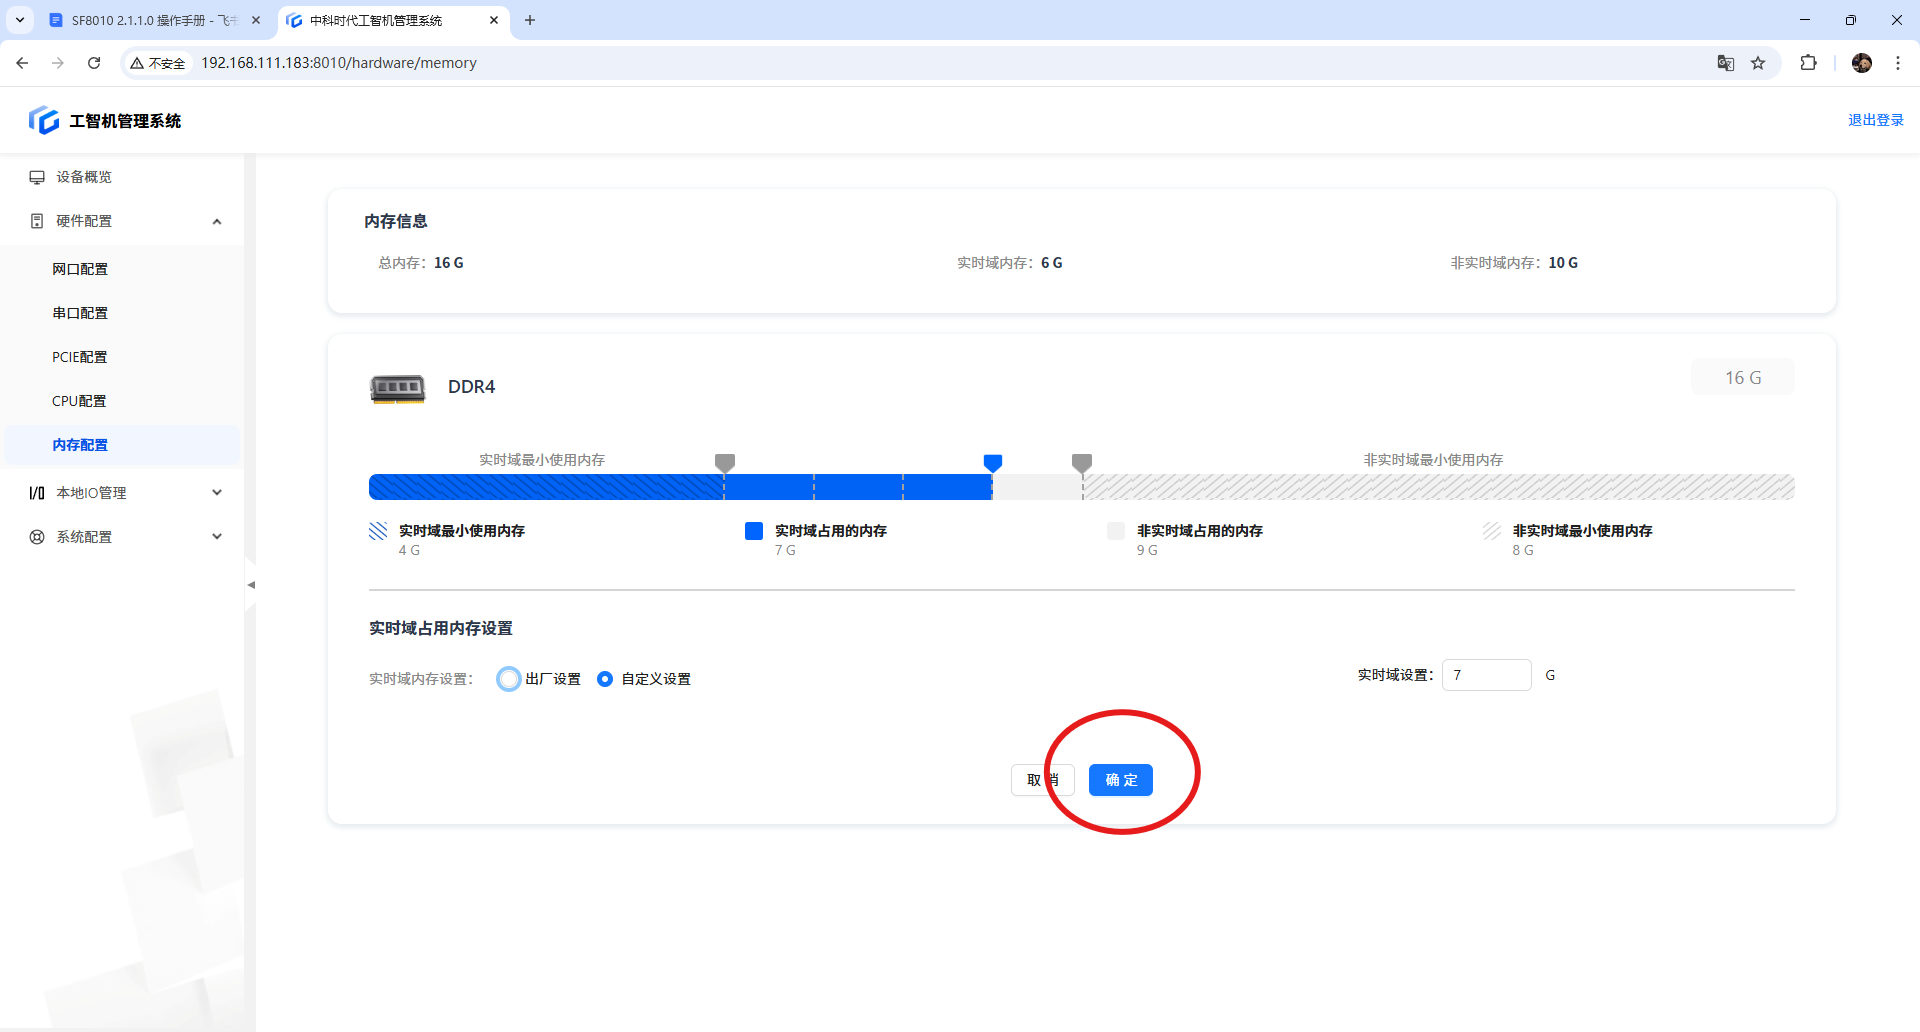Select the 出厂设置 radio option
Image resolution: width=1920 pixels, height=1032 pixels.
click(x=509, y=679)
